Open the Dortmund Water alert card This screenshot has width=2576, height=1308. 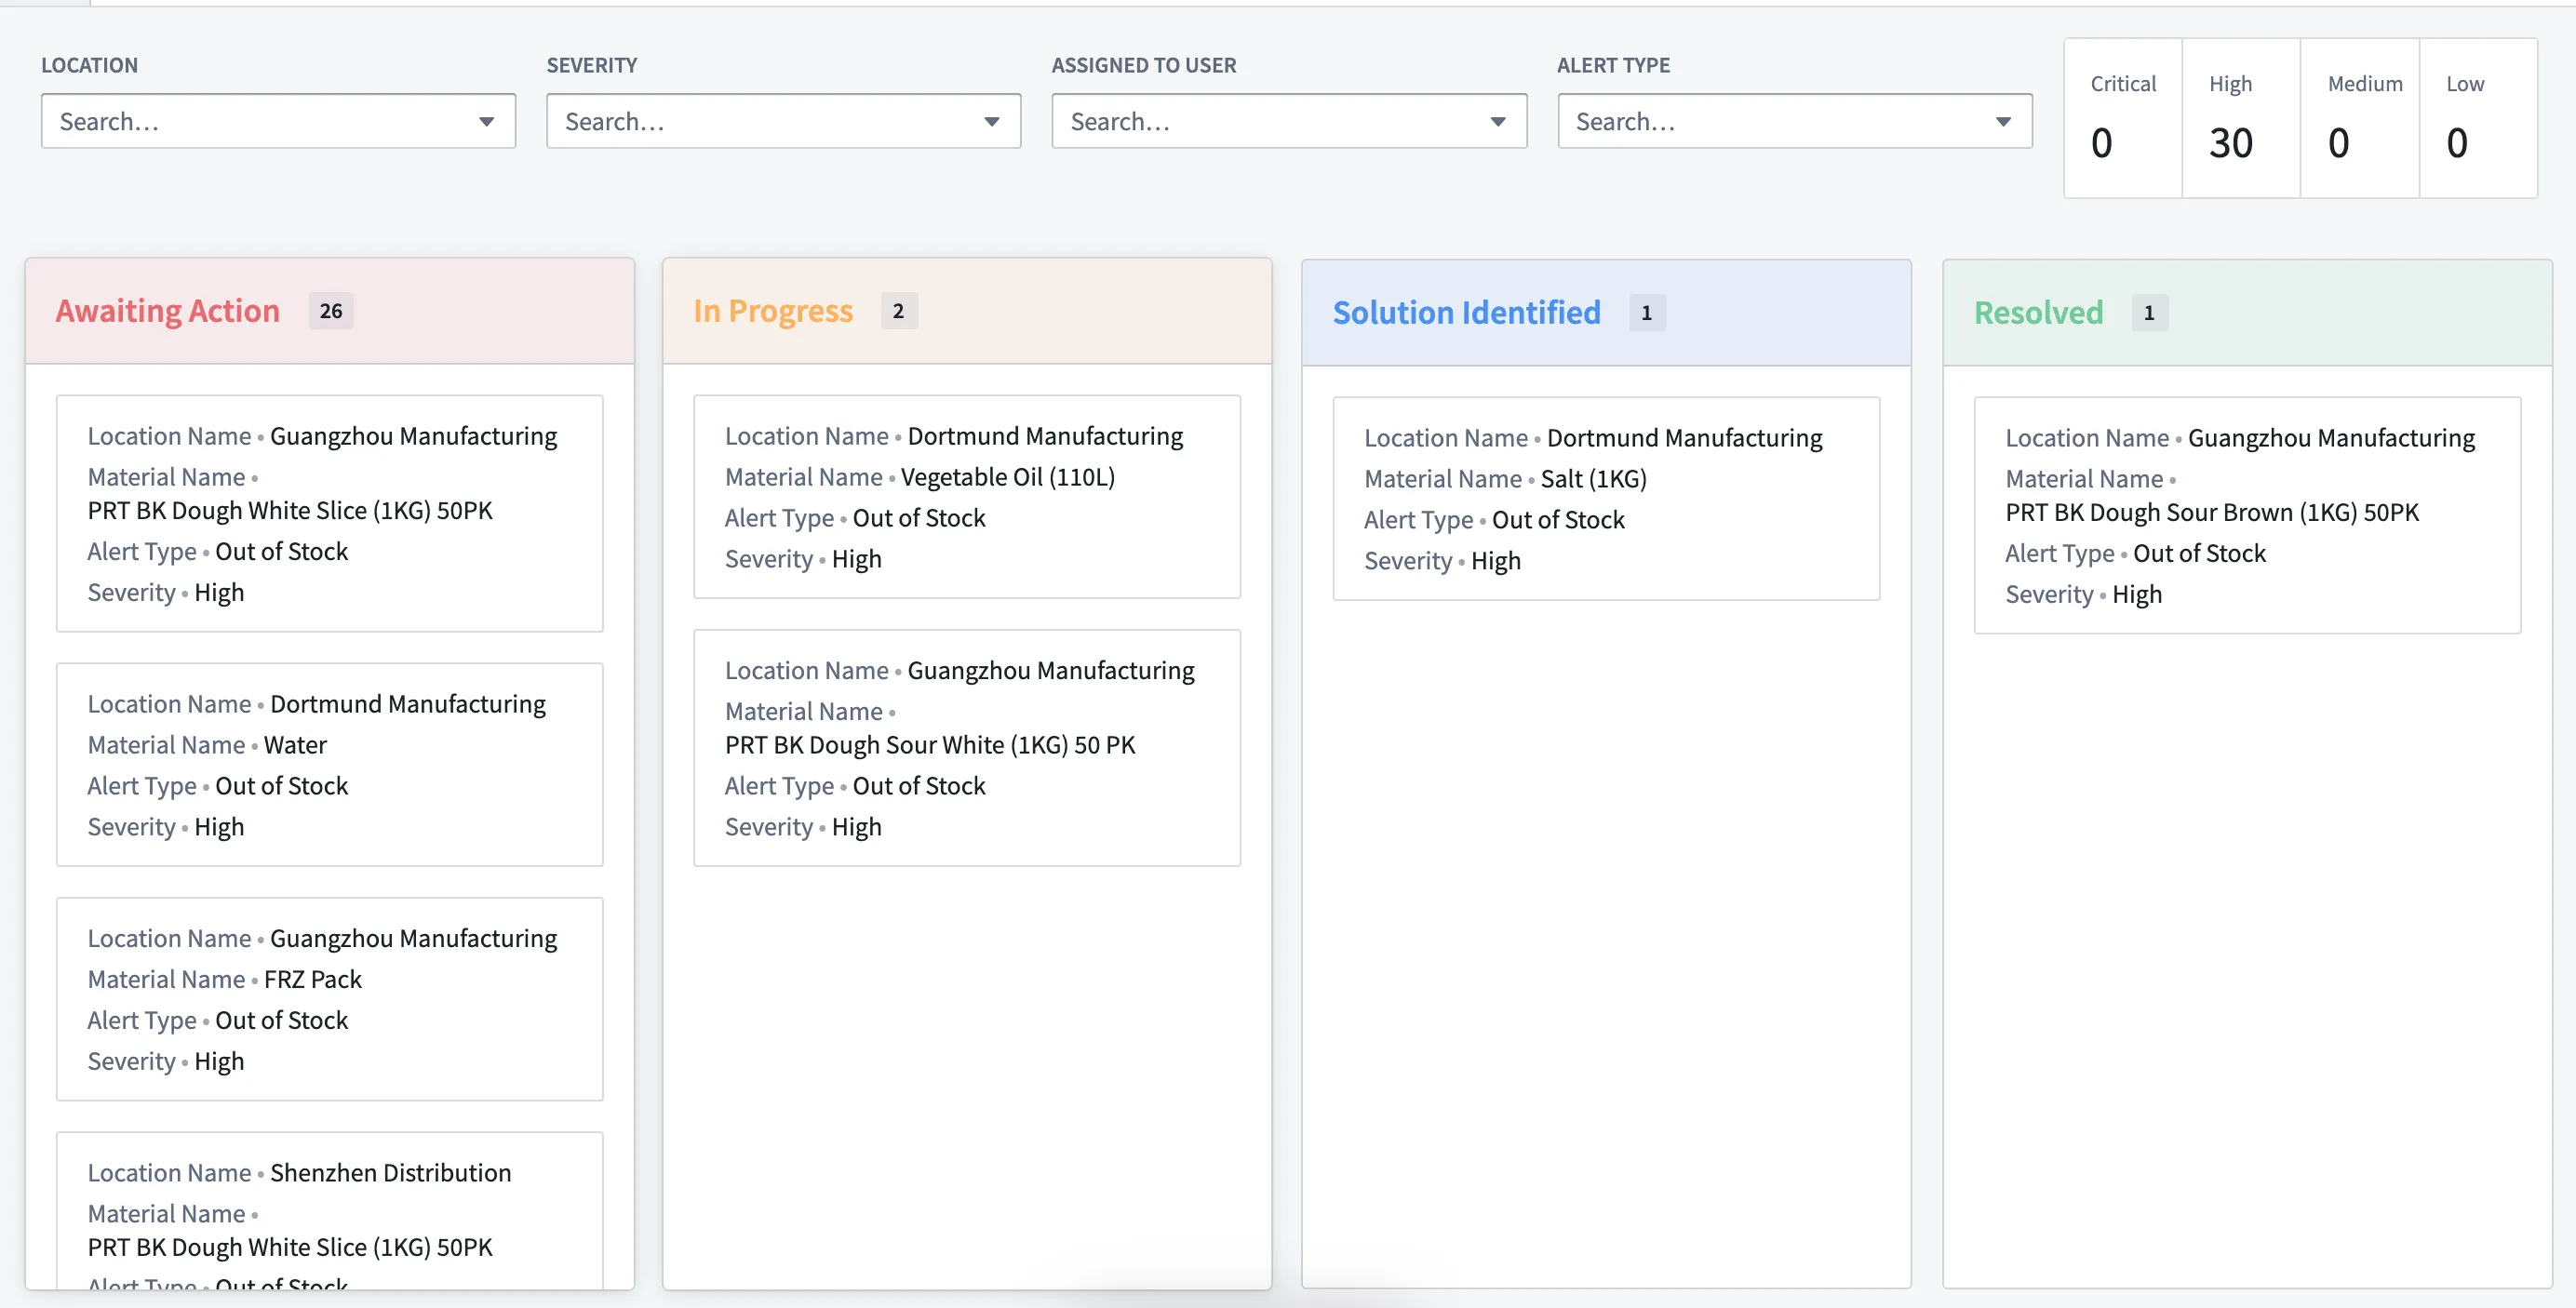329,765
